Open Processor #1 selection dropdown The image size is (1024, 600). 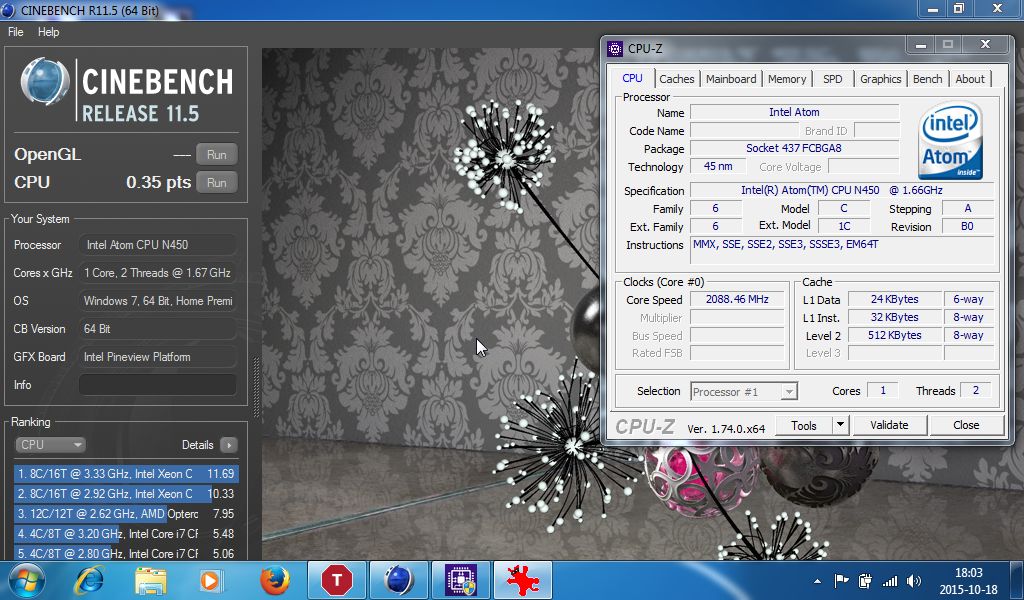tap(744, 392)
